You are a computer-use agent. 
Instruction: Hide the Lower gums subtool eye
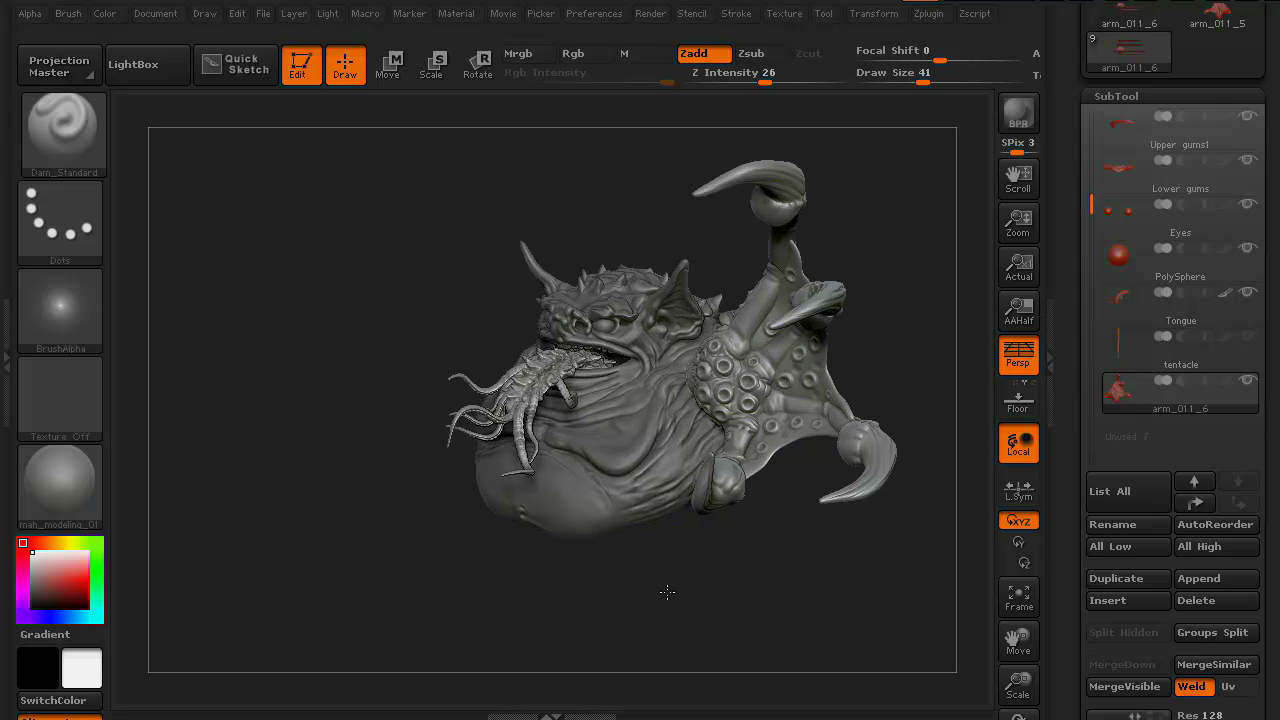tap(1247, 160)
